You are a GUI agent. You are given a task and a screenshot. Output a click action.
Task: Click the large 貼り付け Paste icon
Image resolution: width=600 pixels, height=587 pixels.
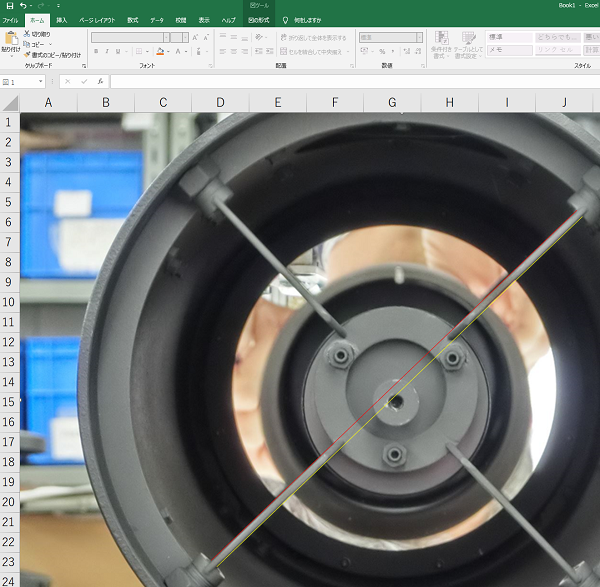pos(11,38)
